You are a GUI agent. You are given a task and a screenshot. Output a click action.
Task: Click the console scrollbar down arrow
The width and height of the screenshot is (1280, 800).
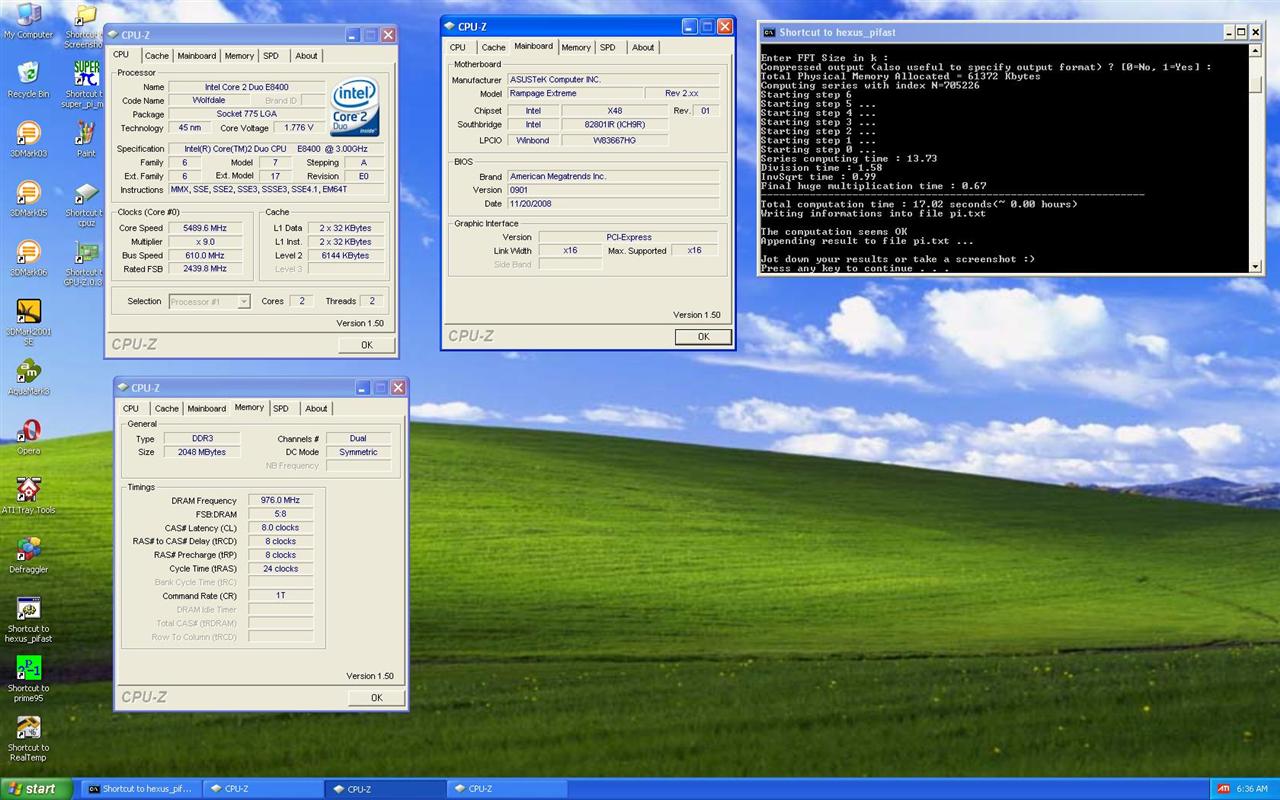click(x=1255, y=266)
